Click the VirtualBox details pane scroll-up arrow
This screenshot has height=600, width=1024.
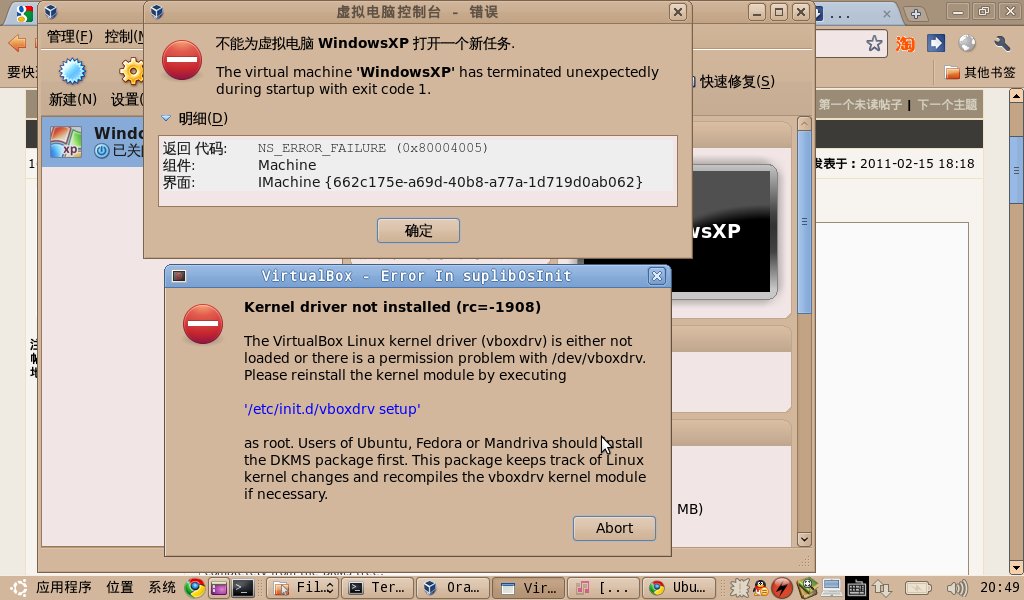click(804, 123)
